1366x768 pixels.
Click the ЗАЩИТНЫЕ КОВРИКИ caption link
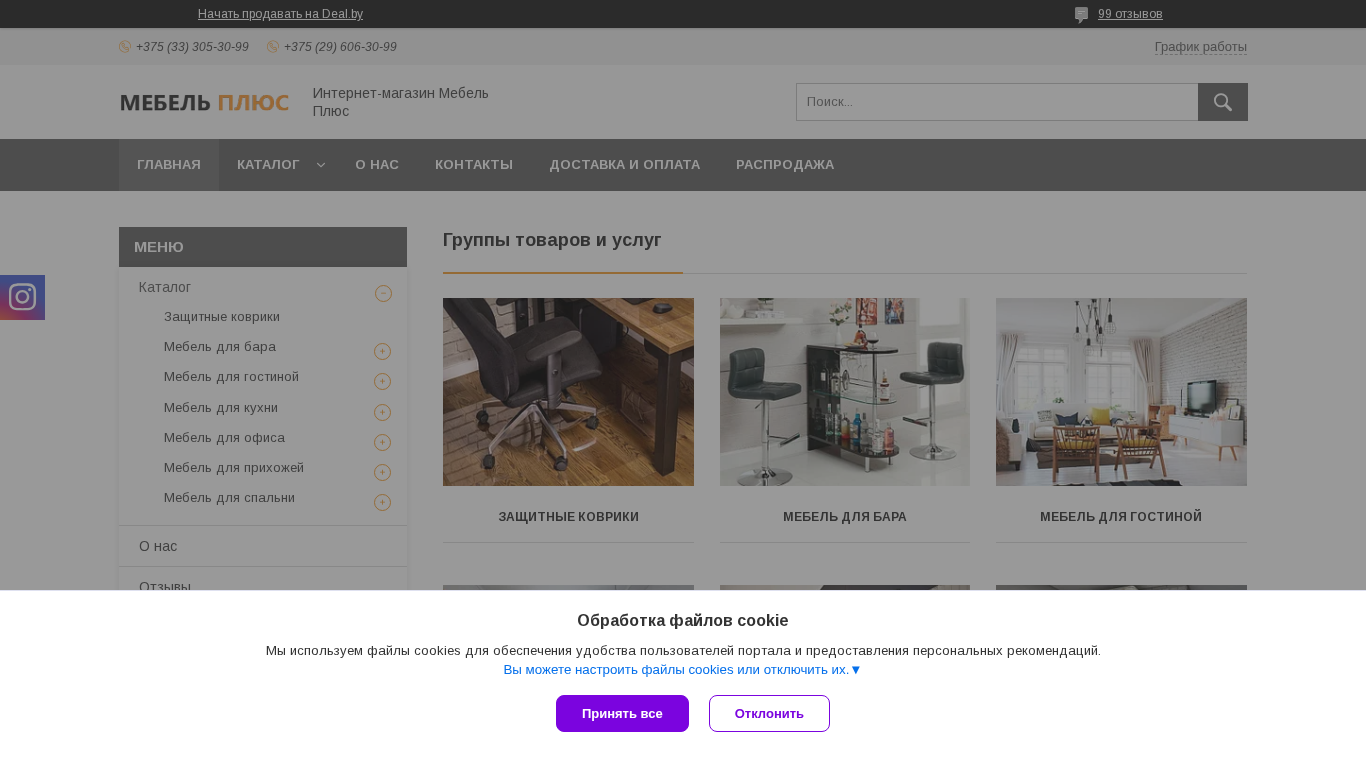point(568,517)
